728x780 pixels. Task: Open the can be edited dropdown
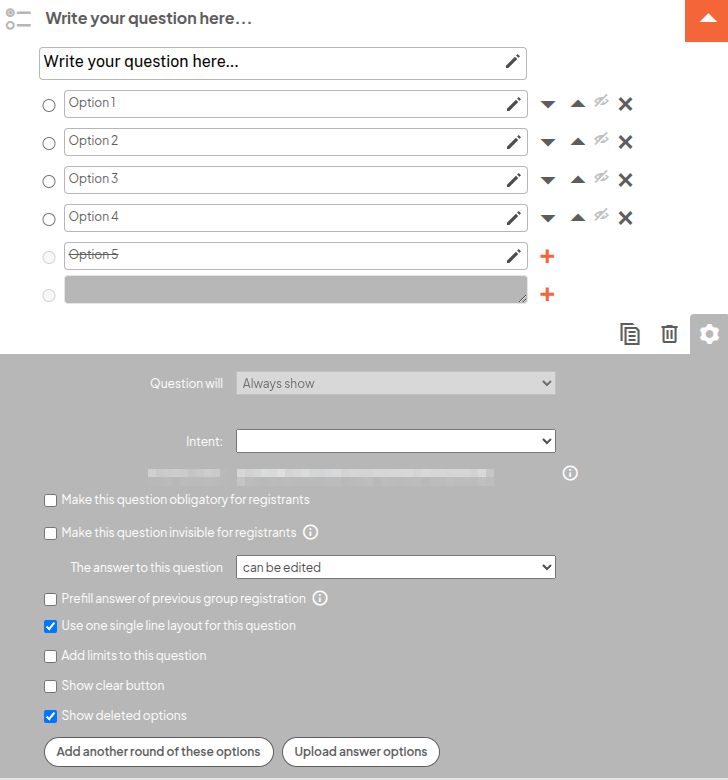coord(395,567)
